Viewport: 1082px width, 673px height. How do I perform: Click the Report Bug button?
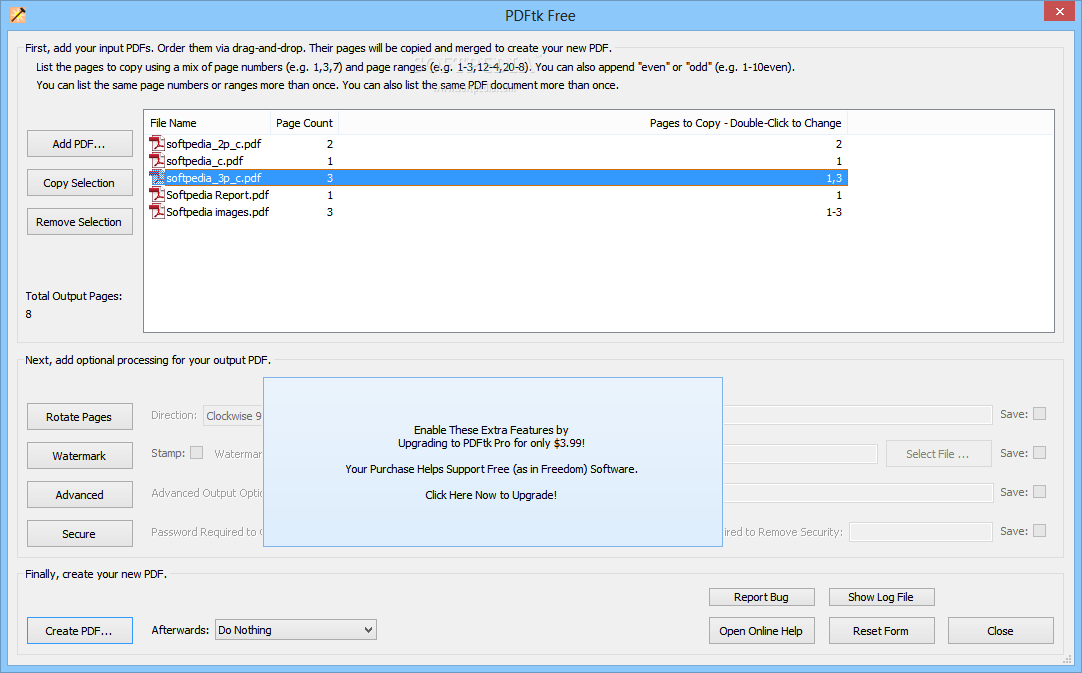[x=761, y=597]
